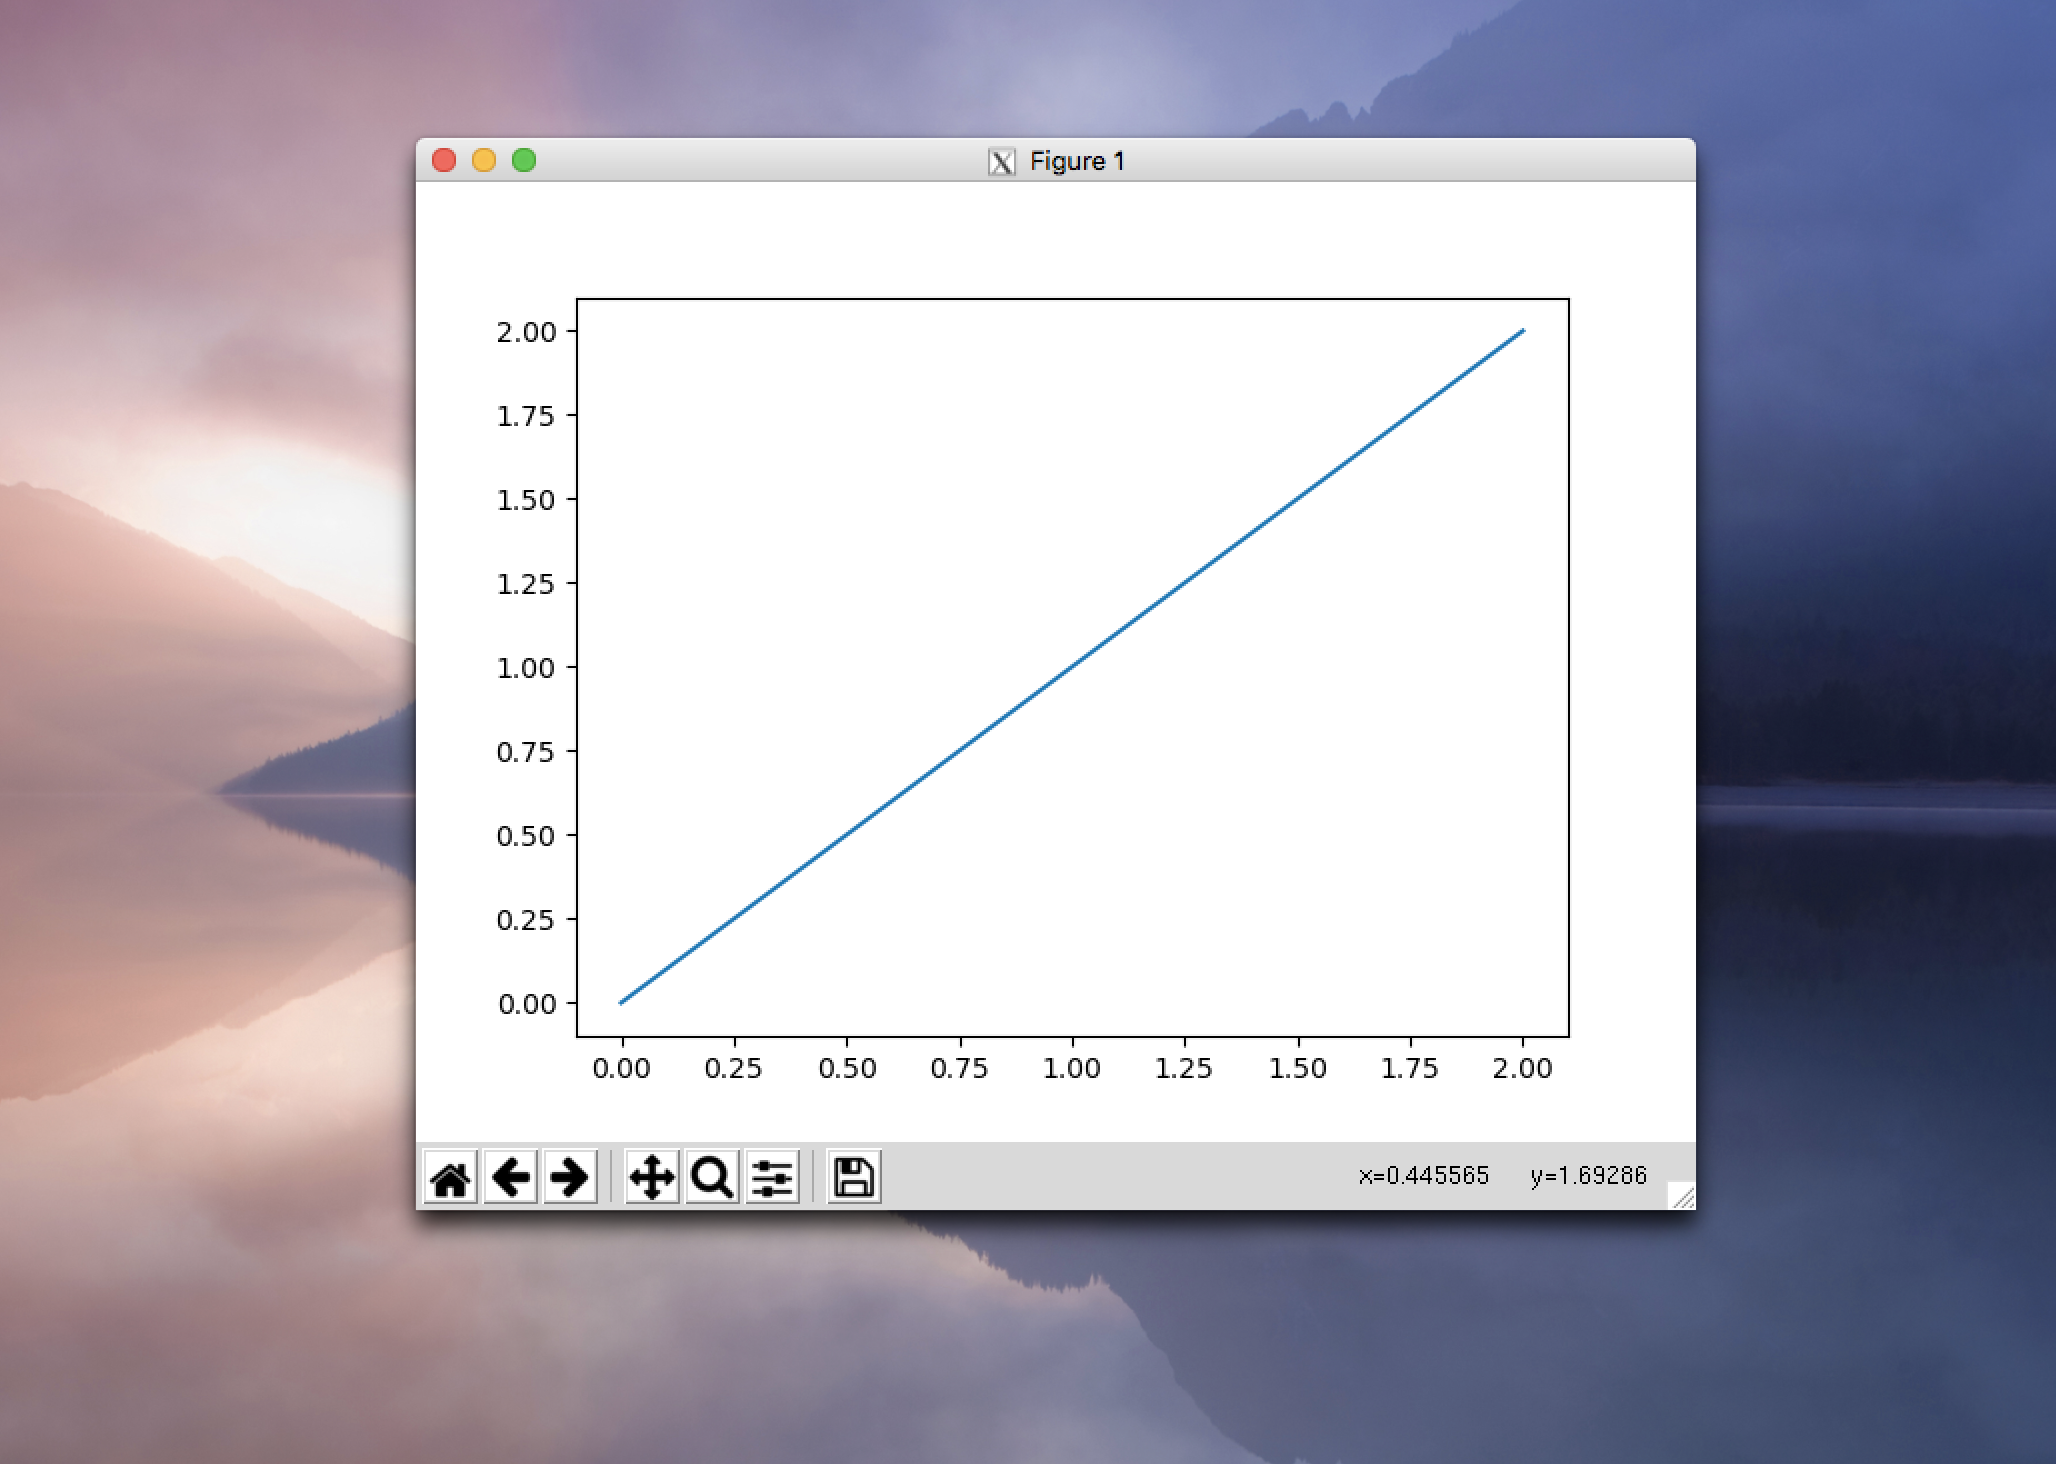Click the x=0.445565 cursor readout

tap(1424, 1176)
